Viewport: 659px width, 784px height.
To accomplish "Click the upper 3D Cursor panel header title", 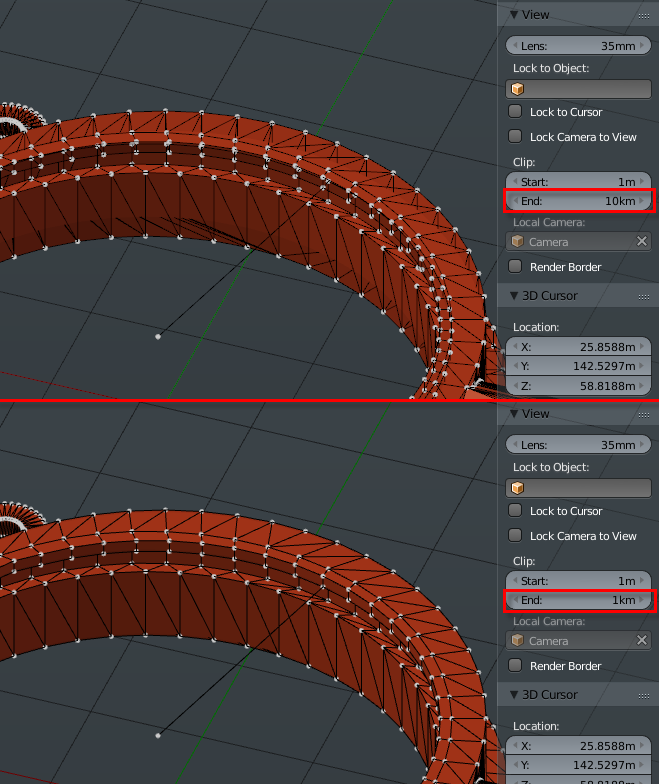I will point(550,296).
